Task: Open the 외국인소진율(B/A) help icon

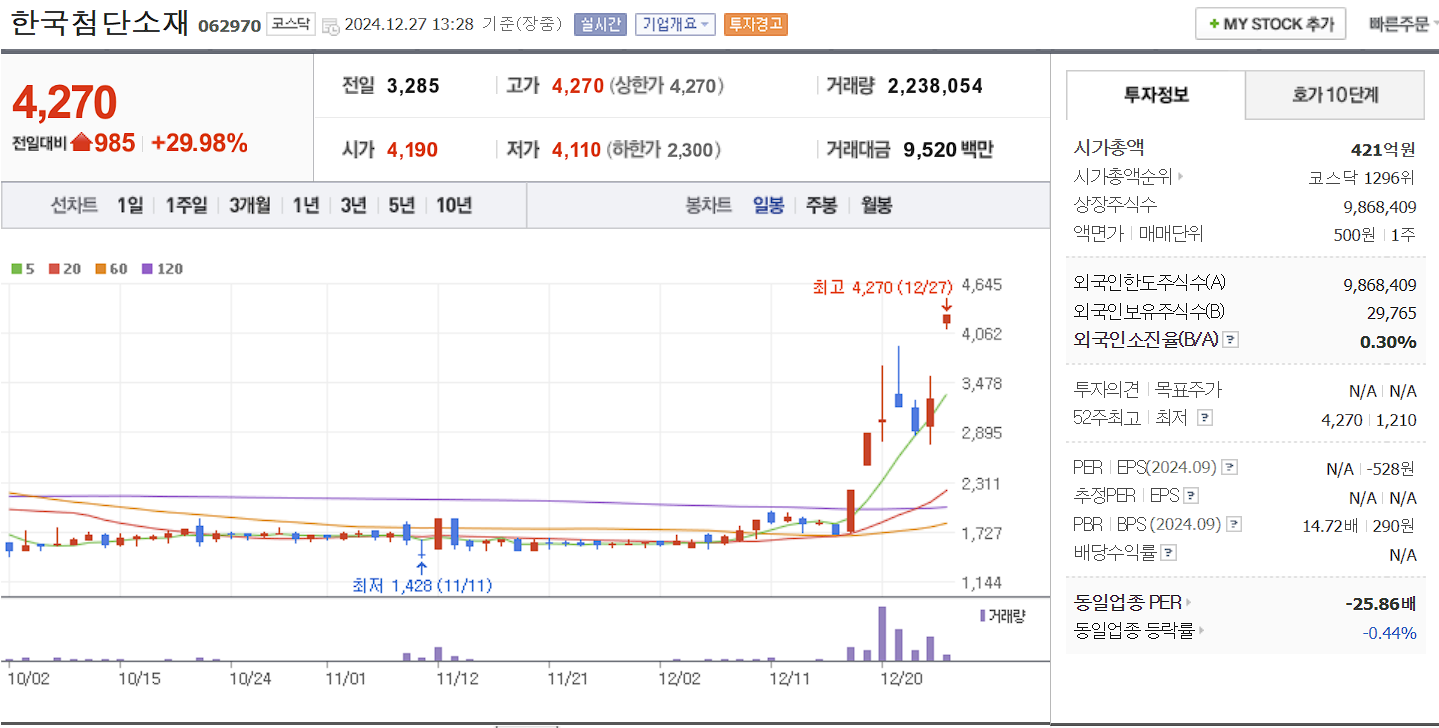Action: tap(1231, 340)
